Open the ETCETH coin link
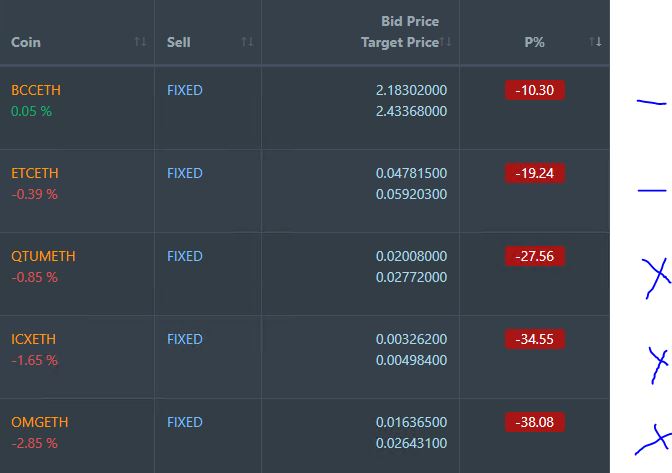The image size is (672, 473). pos(35,174)
